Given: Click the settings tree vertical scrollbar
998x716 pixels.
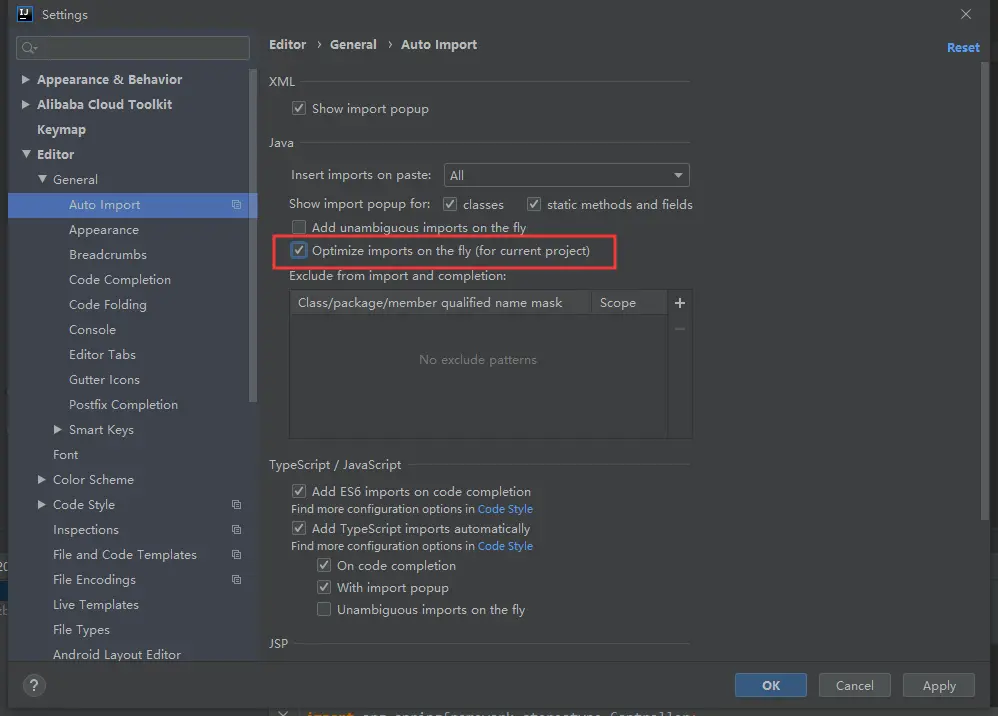Looking at the screenshot, I should point(253,235).
